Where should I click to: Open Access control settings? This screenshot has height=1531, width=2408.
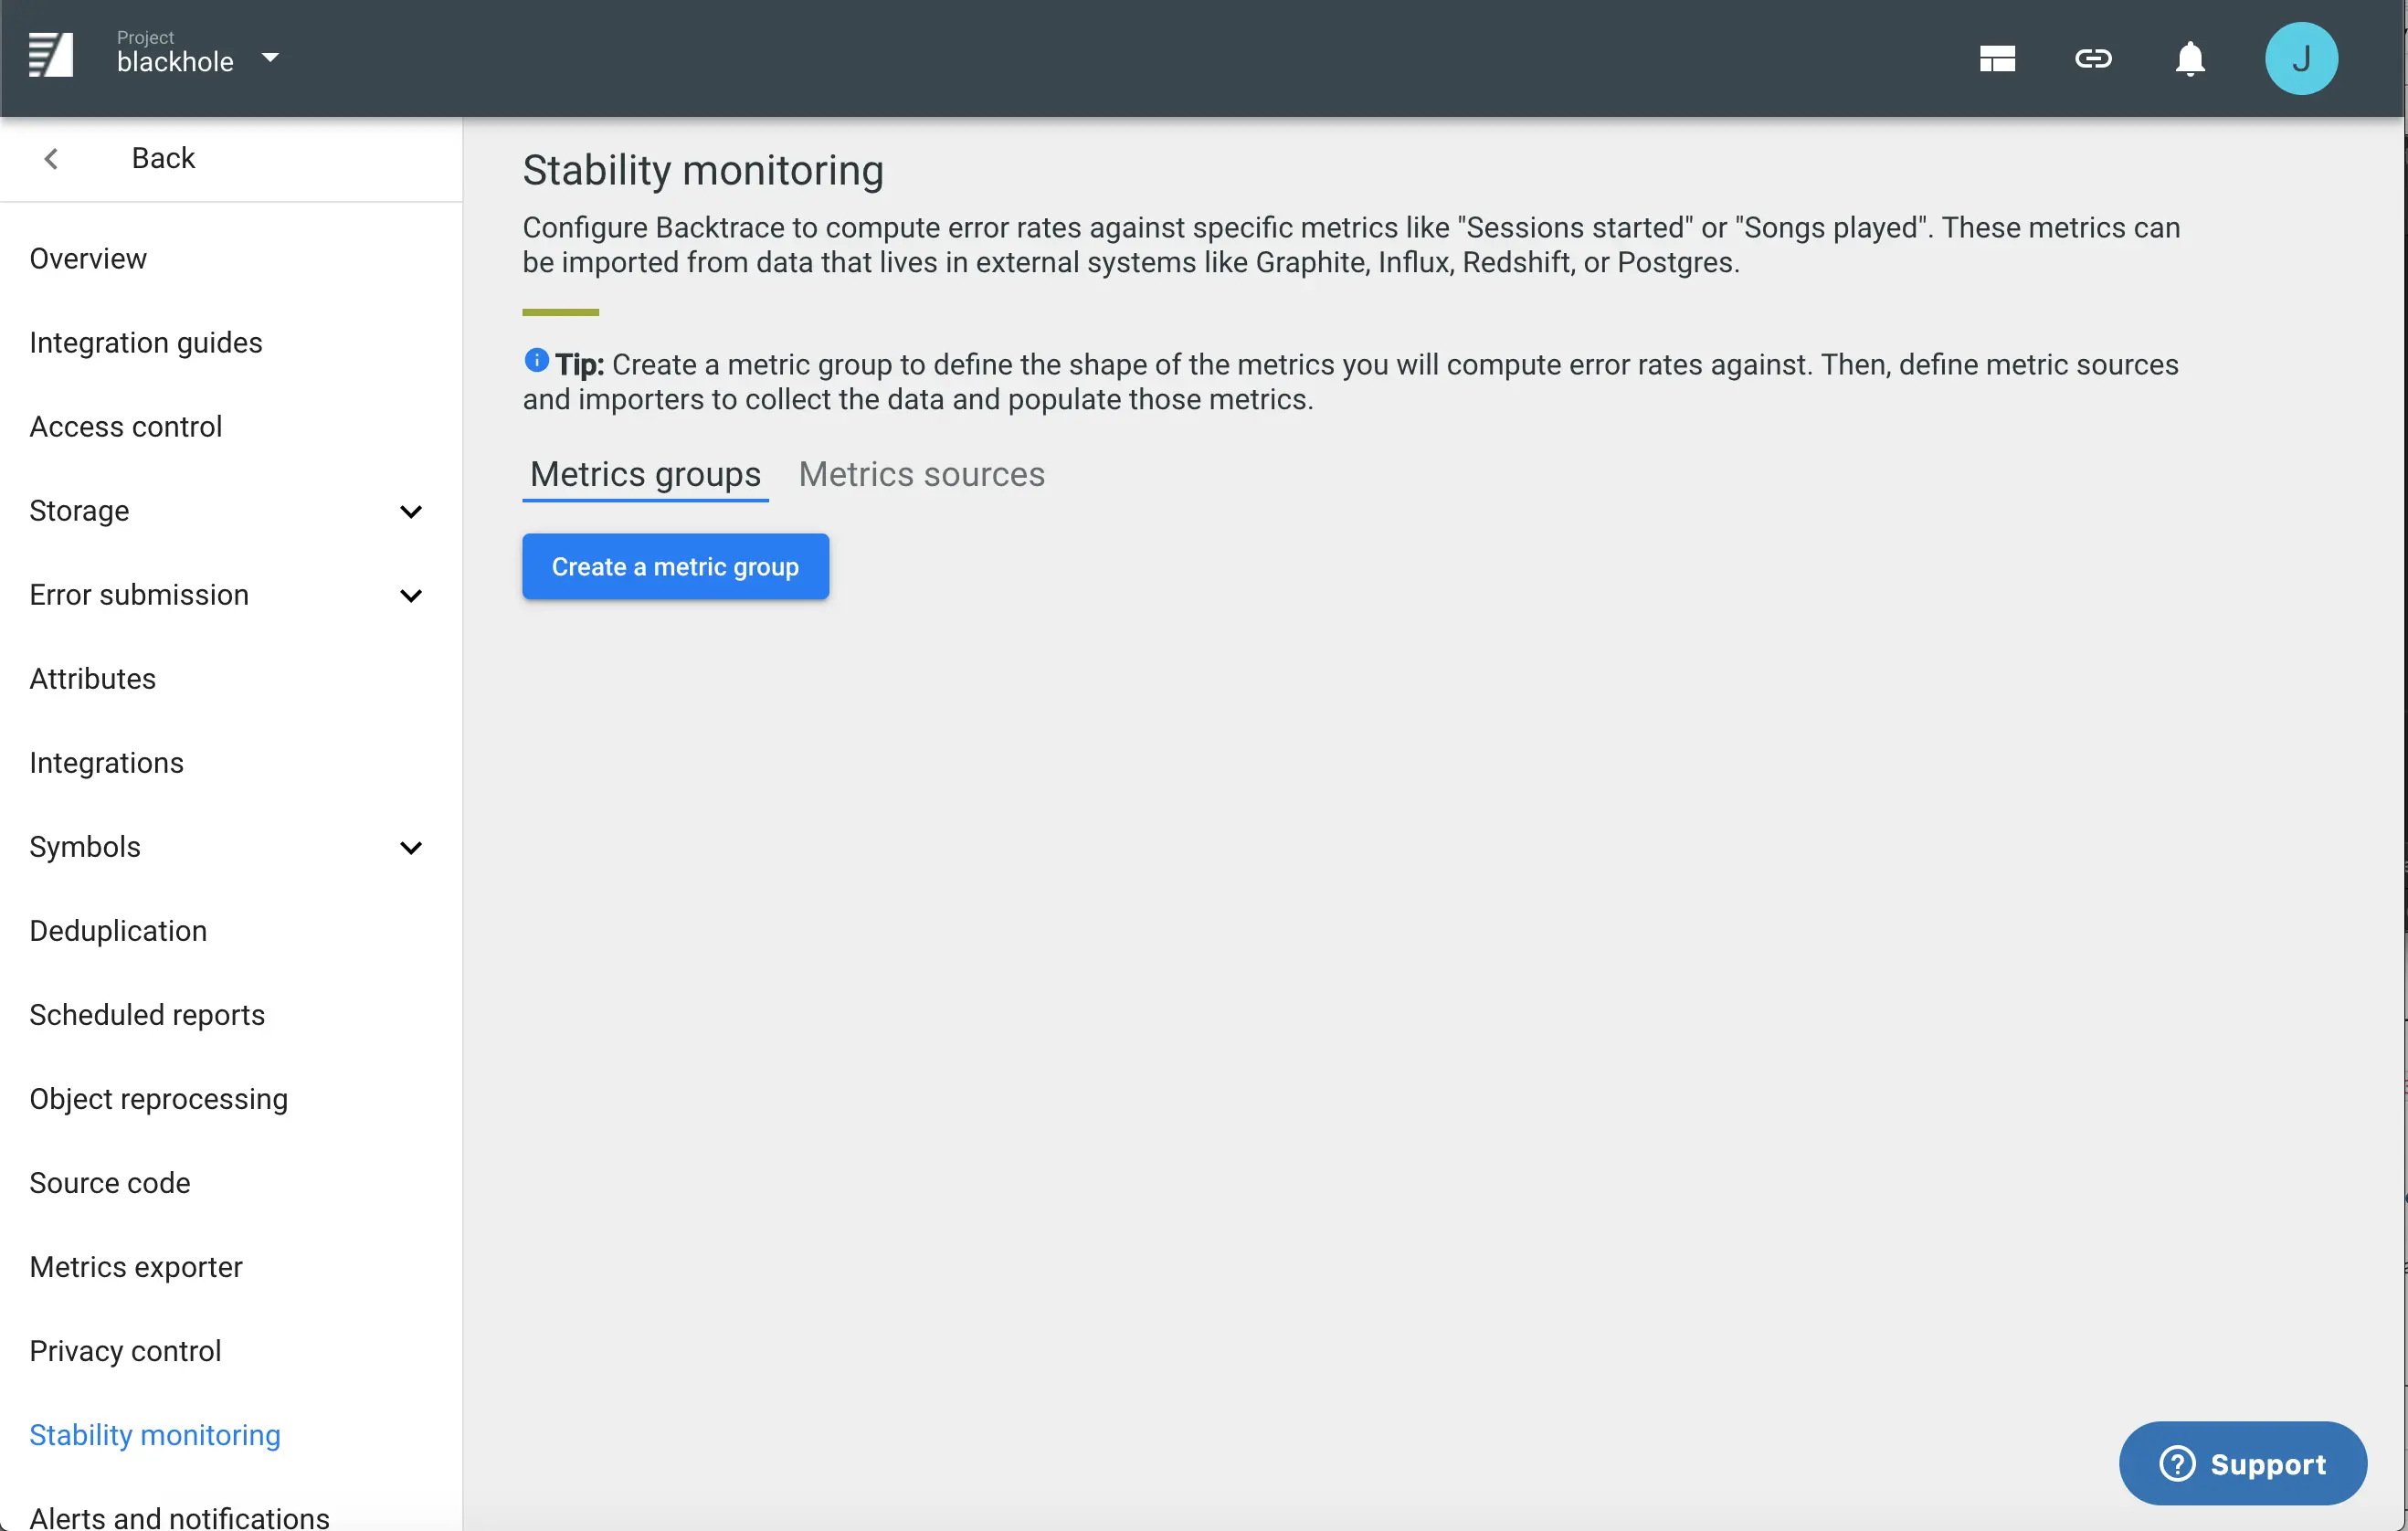click(x=126, y=426)
